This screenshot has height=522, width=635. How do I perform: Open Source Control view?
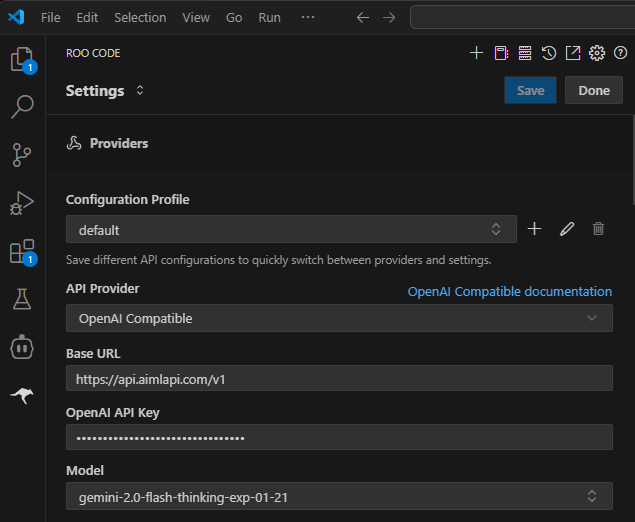[22, 154]
